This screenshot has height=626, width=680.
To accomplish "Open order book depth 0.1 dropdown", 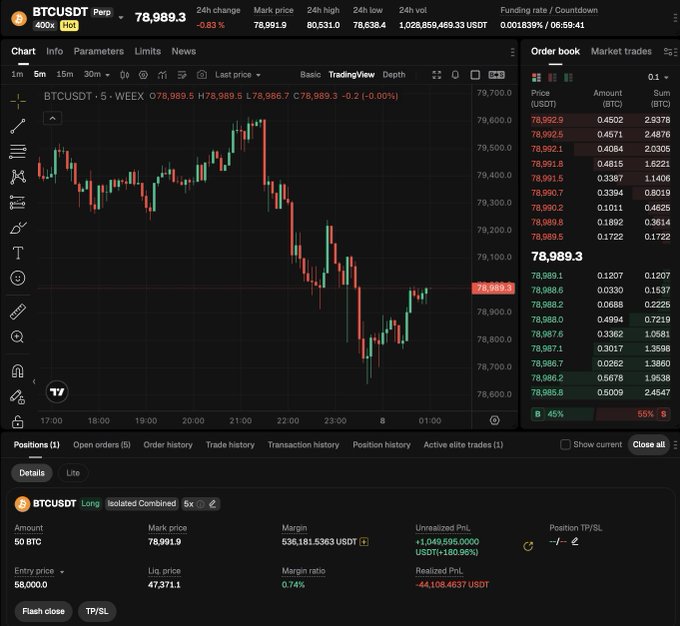I will (658, 77).
